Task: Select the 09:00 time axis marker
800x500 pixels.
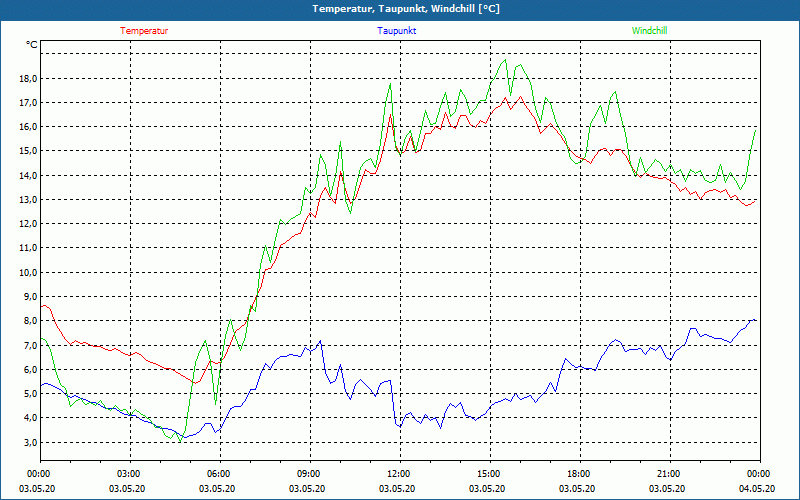Action: [x=309, y=474]
